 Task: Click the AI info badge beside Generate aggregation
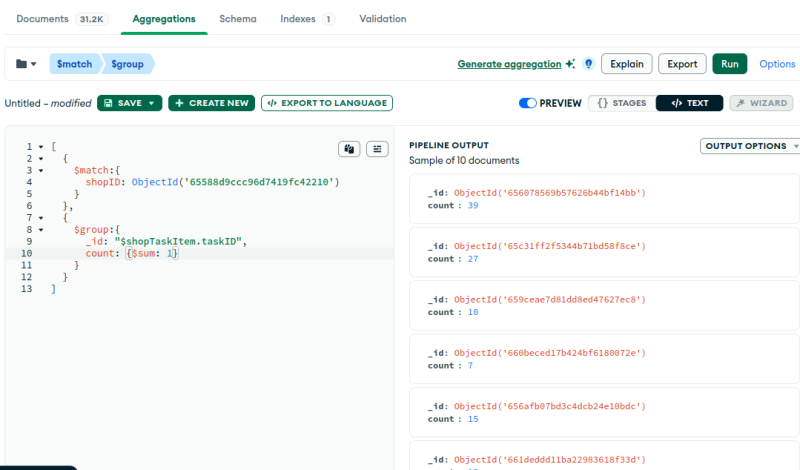click(588, 64)
